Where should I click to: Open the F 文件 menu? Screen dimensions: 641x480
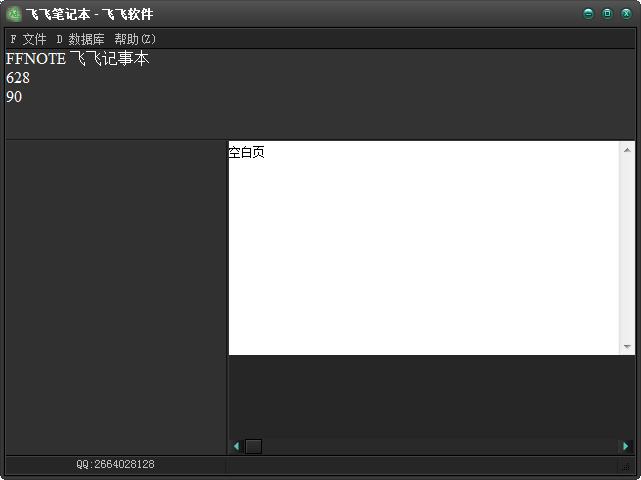click(x=28, y=39)
